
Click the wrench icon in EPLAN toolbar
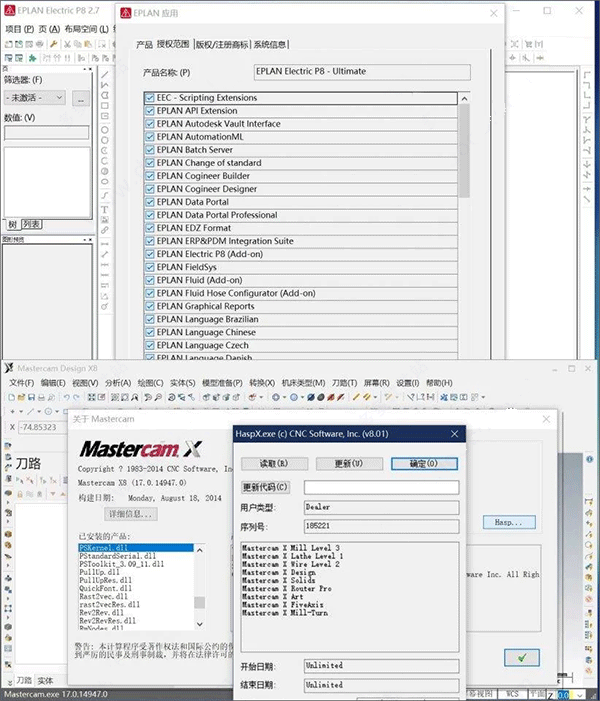(x=54, y=44)
